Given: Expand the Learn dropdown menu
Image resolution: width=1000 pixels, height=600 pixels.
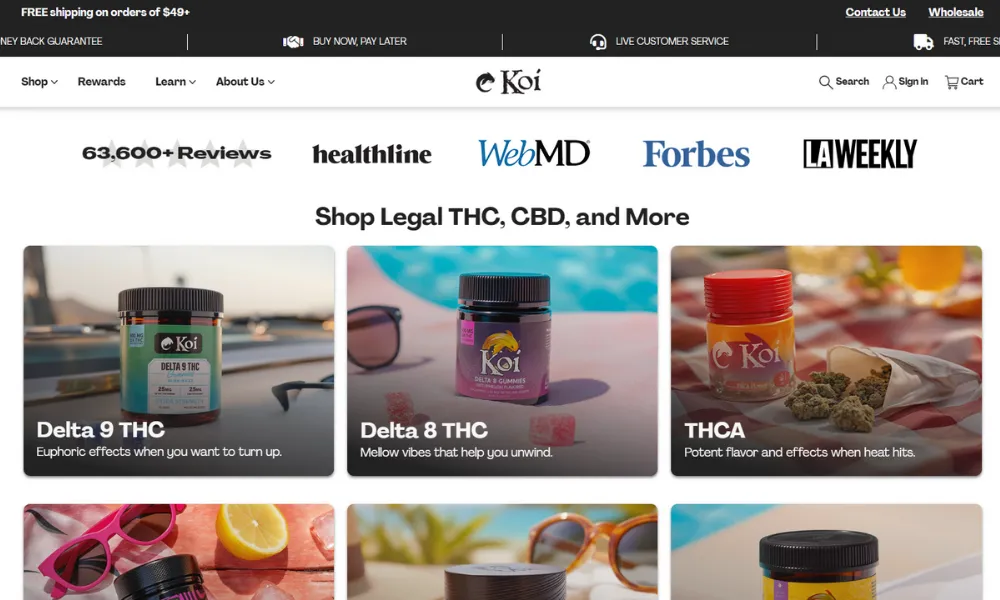Looking at the screenshot, I should pos(175,82).
